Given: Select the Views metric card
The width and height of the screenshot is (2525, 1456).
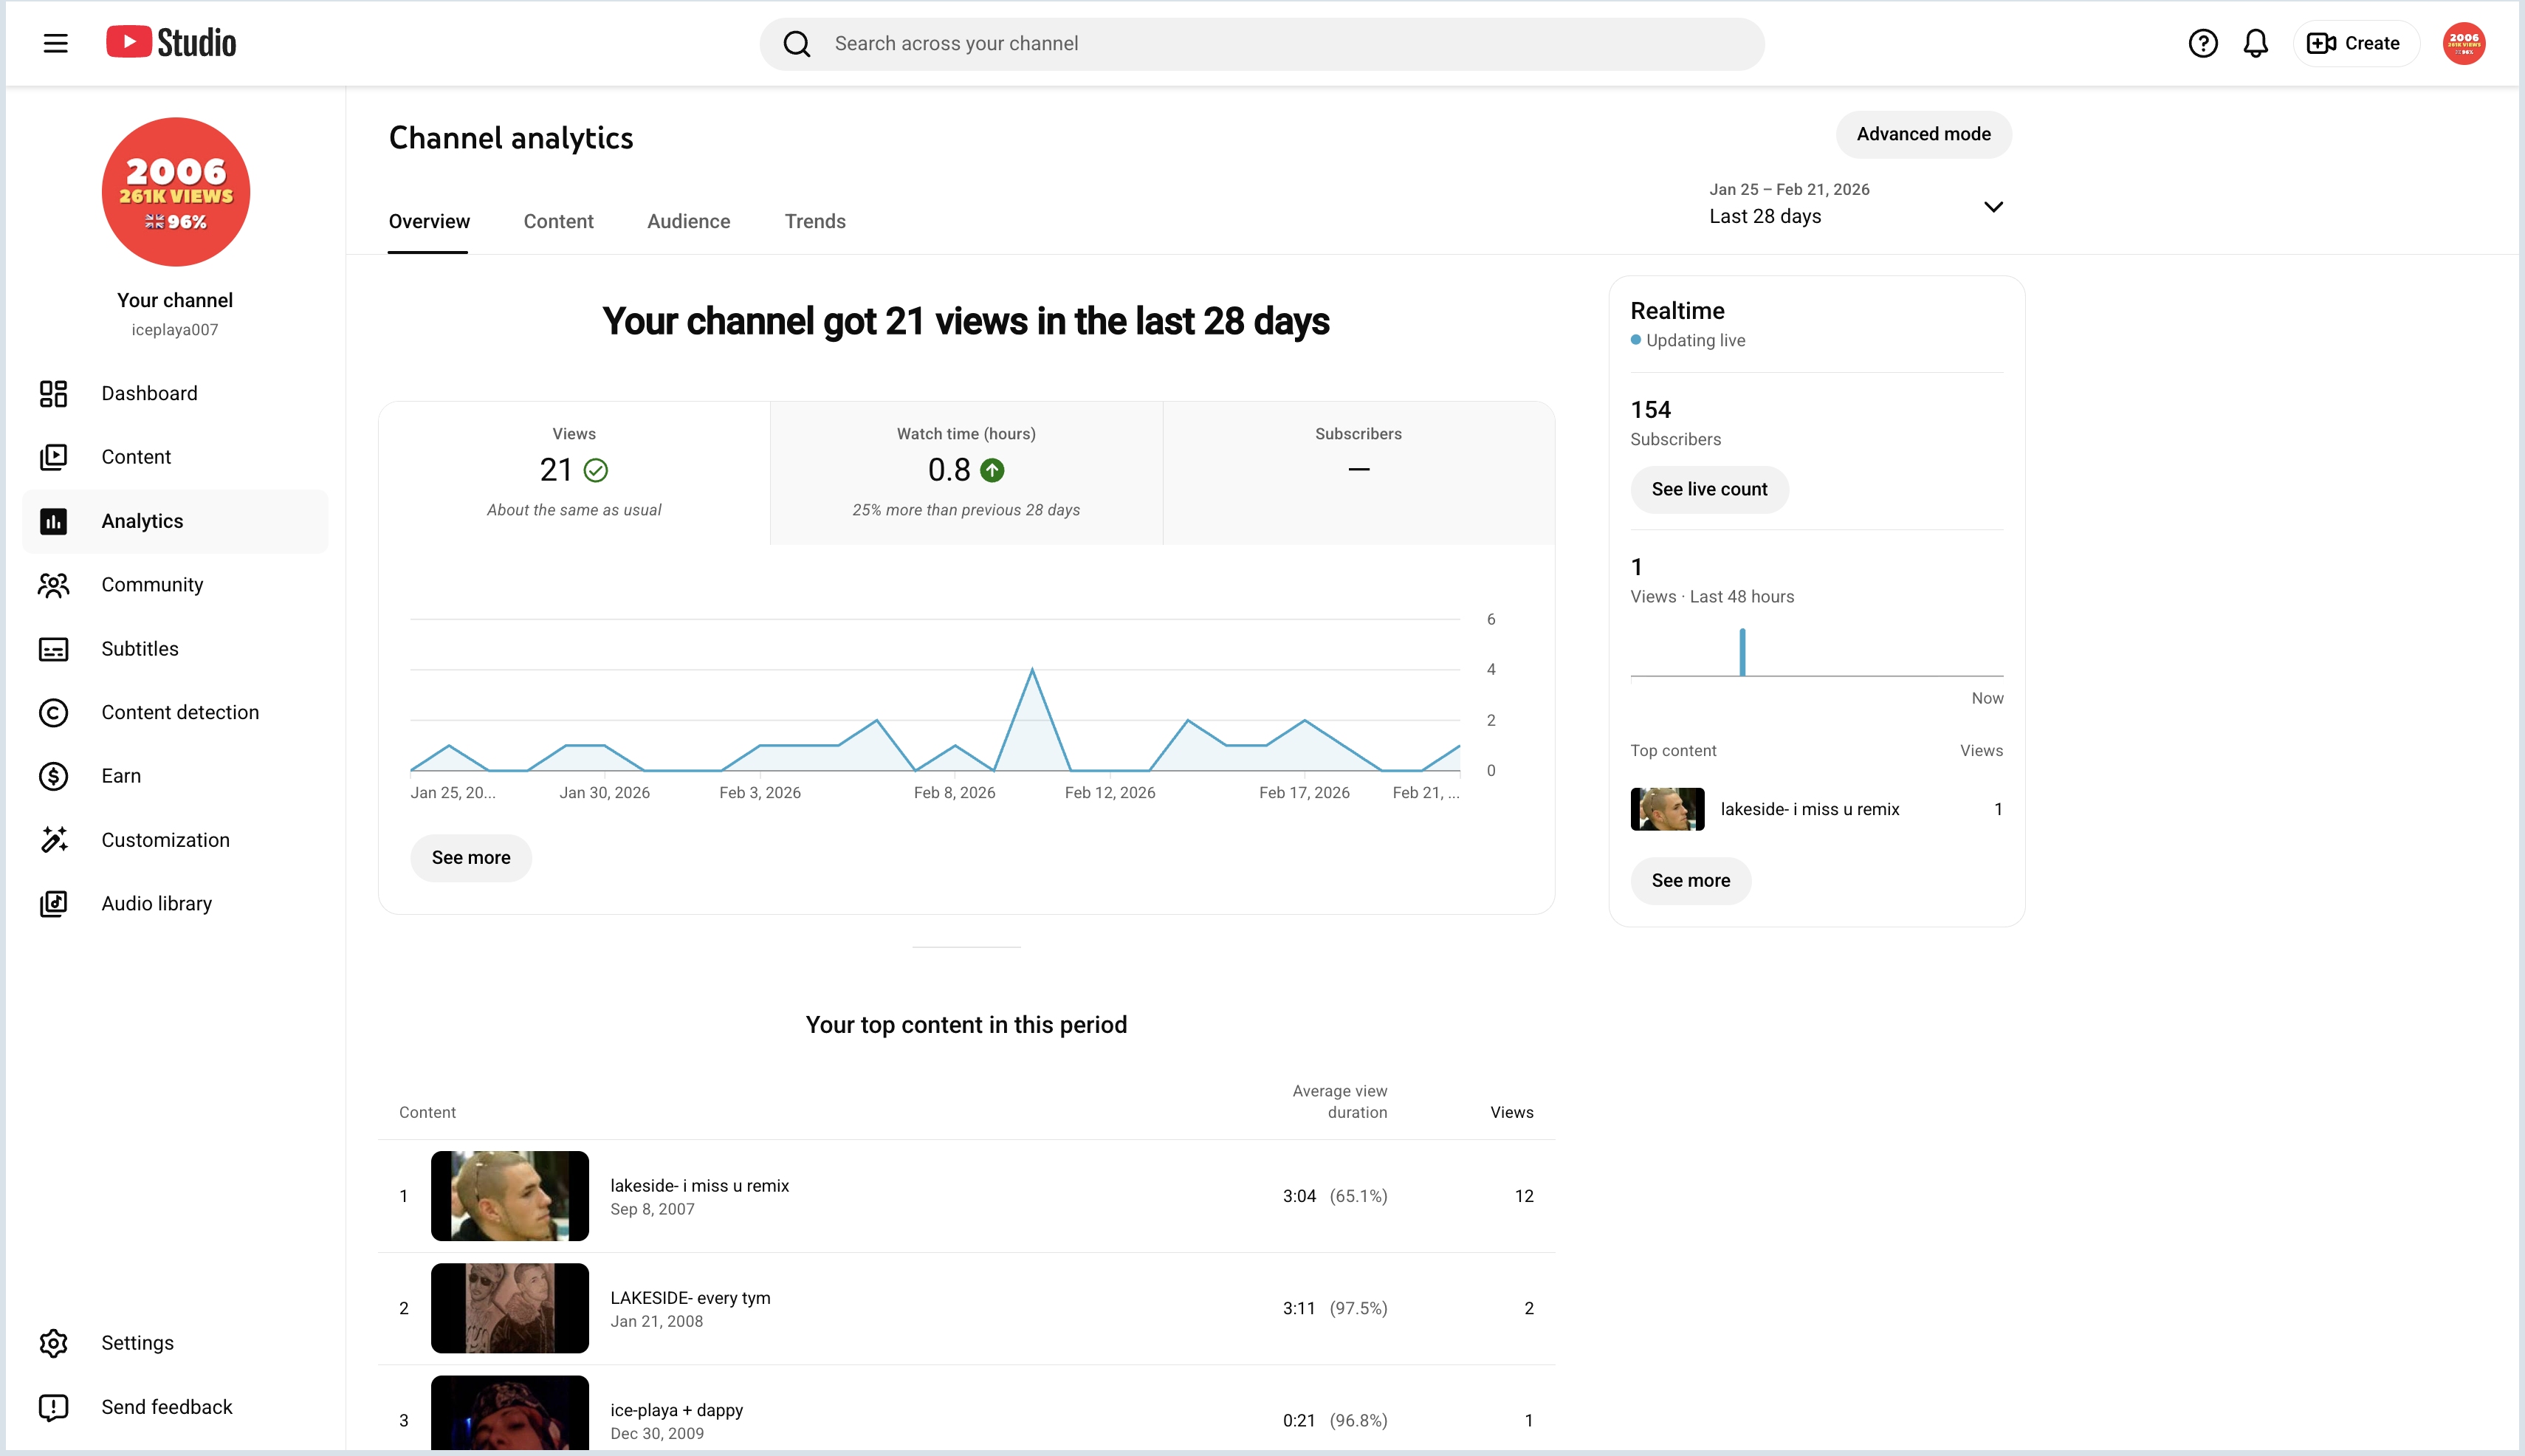Looking at the screenshot, I should [574, 473].
